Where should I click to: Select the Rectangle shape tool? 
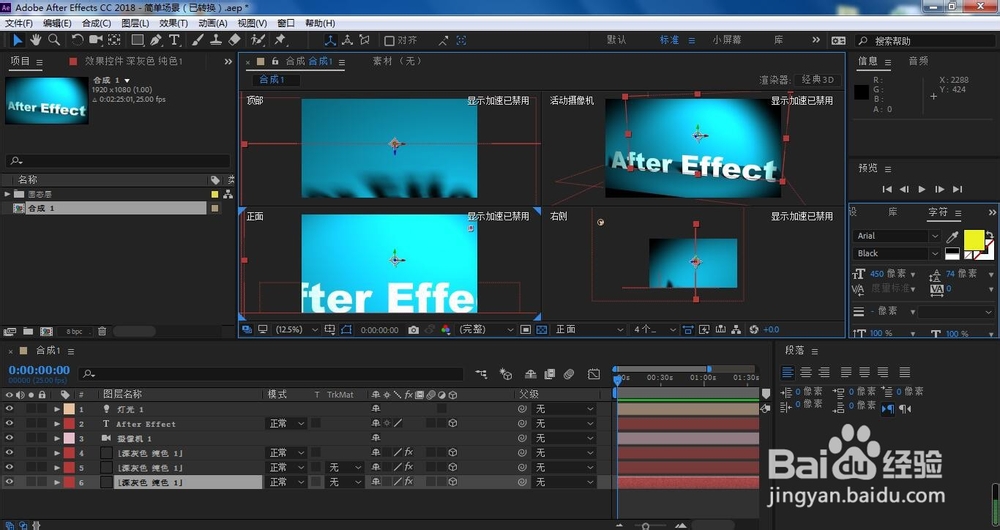pyautogui.click(x=137, y=40)
